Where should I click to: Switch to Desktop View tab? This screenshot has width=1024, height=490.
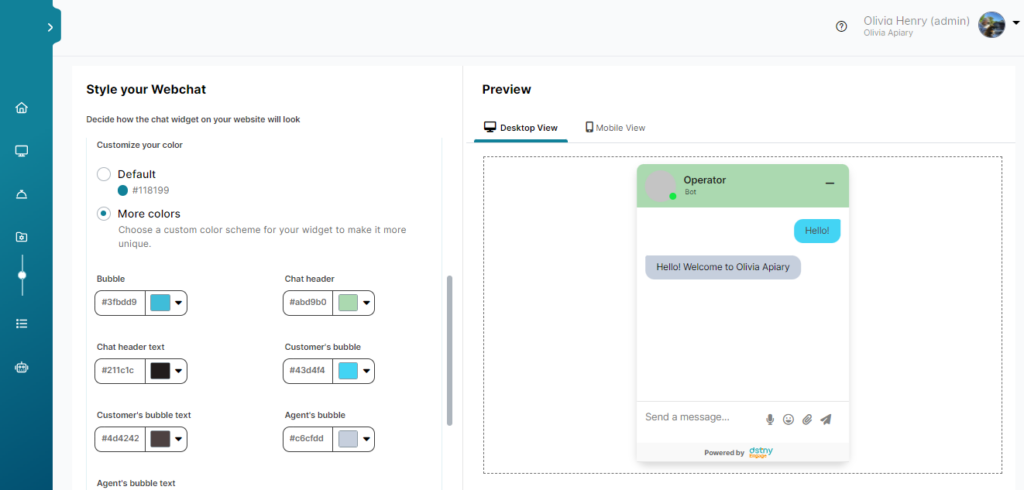[520, 127]
